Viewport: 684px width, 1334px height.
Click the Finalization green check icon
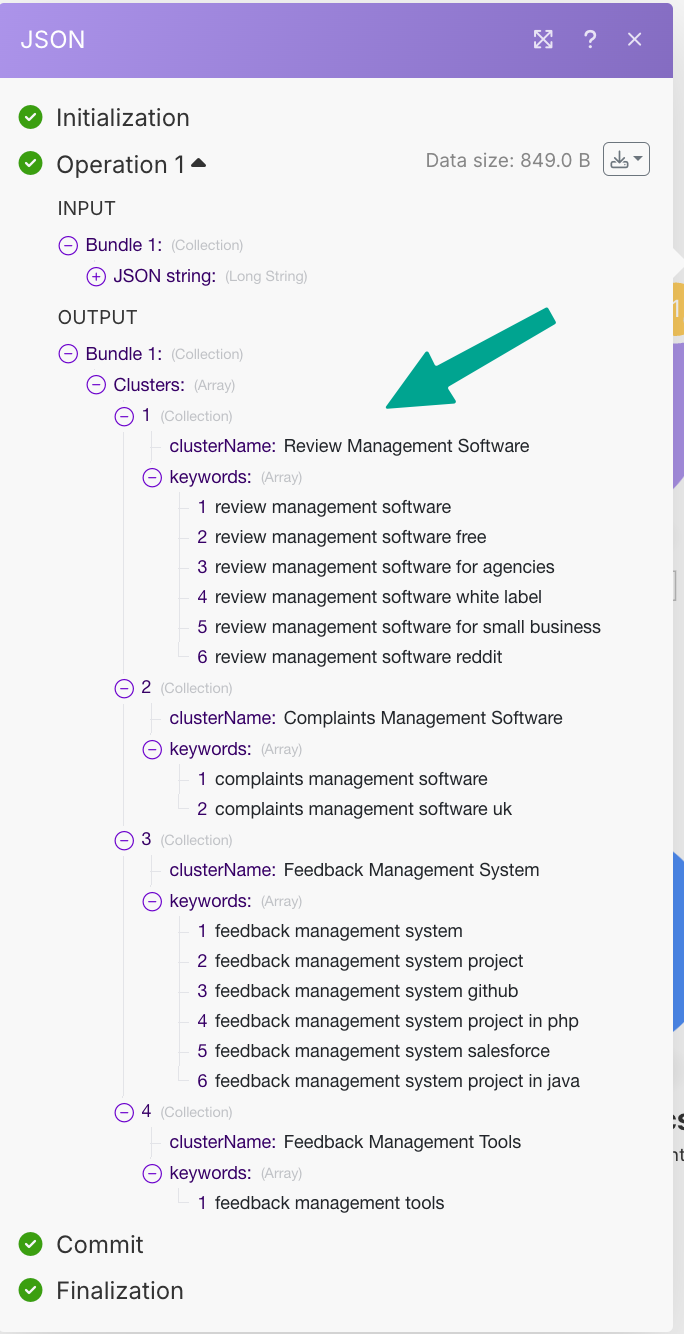click(31, 1290)
